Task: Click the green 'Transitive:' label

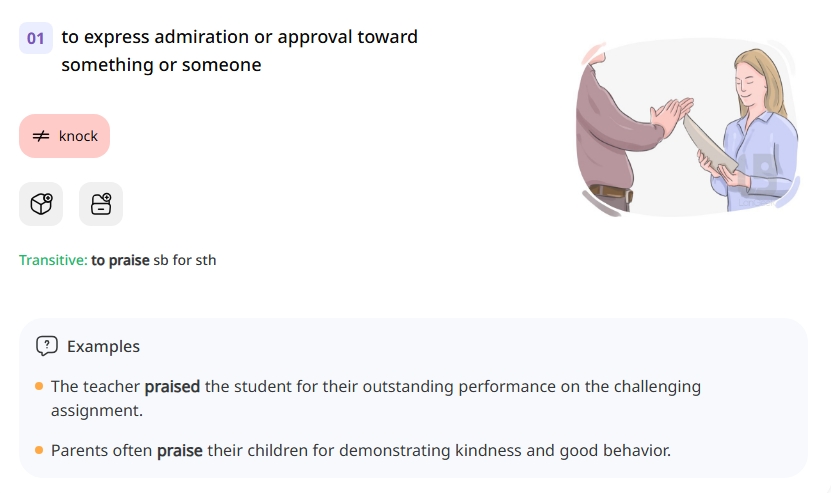Action: coord(53,261)
